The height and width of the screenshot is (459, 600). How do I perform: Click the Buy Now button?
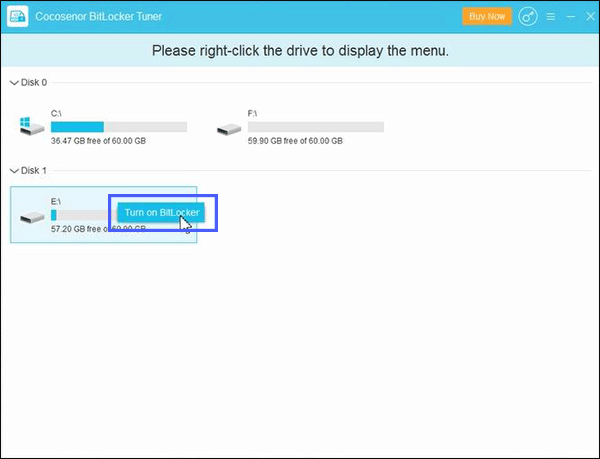[487, 16]
